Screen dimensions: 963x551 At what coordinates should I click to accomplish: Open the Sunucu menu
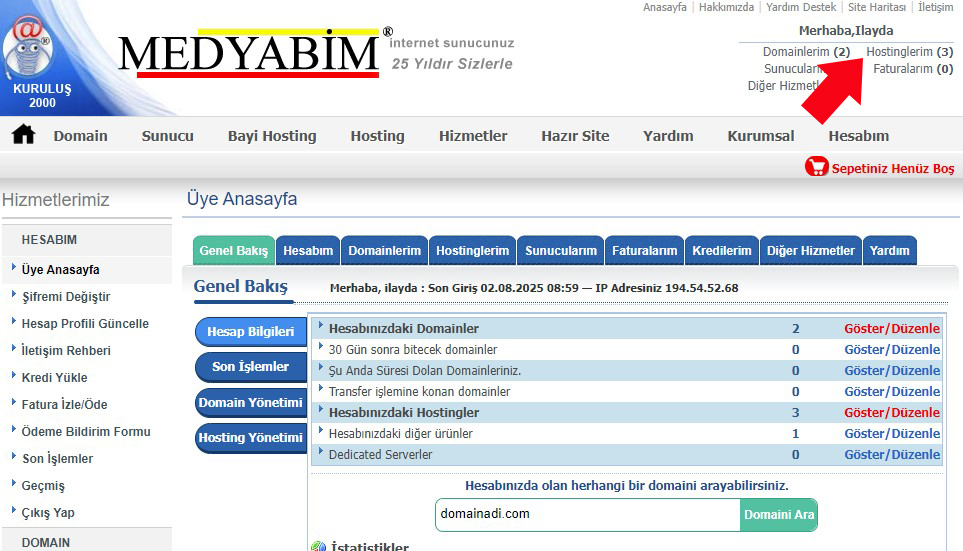coord(168,136)
